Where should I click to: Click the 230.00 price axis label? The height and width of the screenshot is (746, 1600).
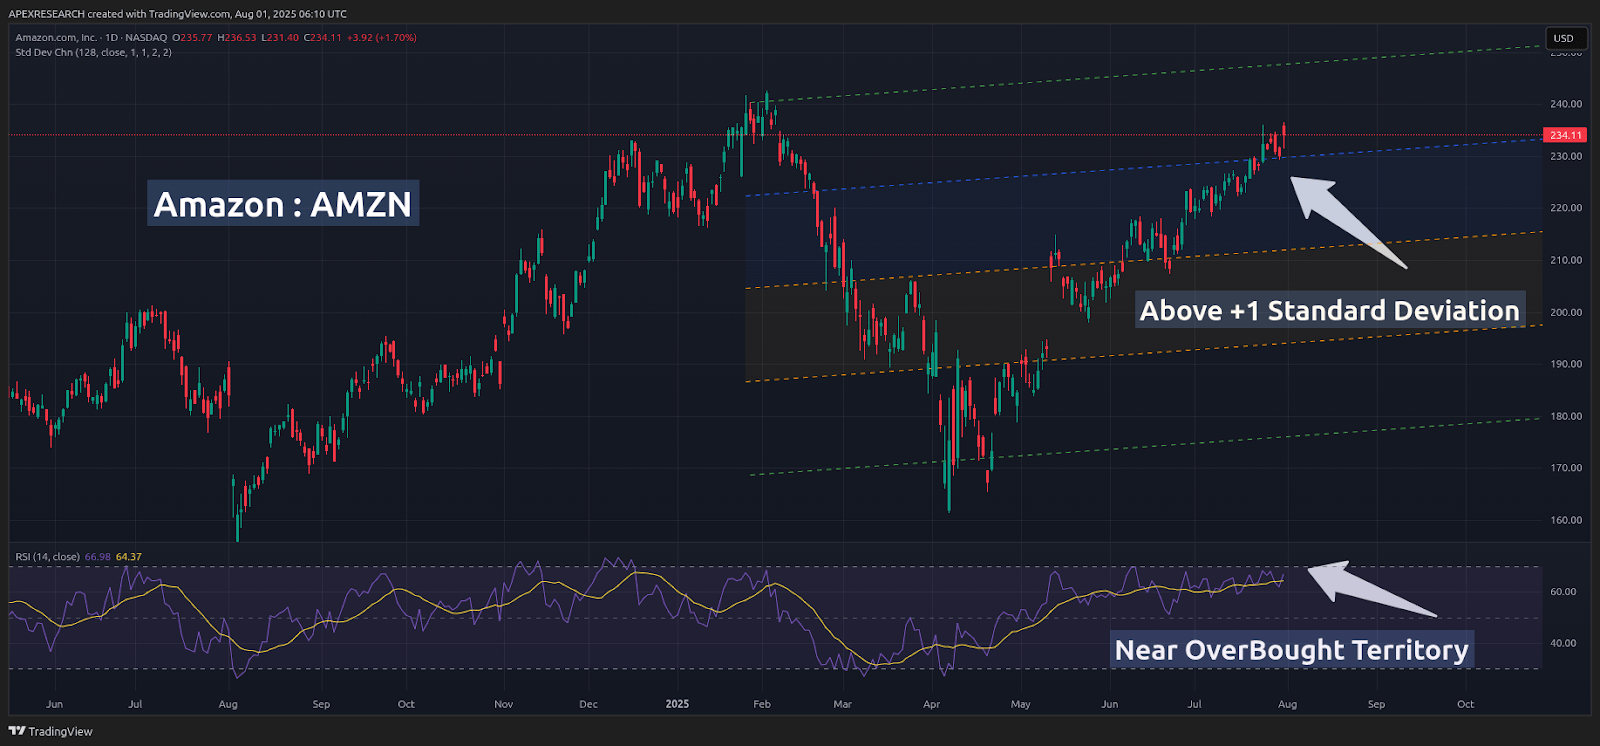tap(1566, 156)
